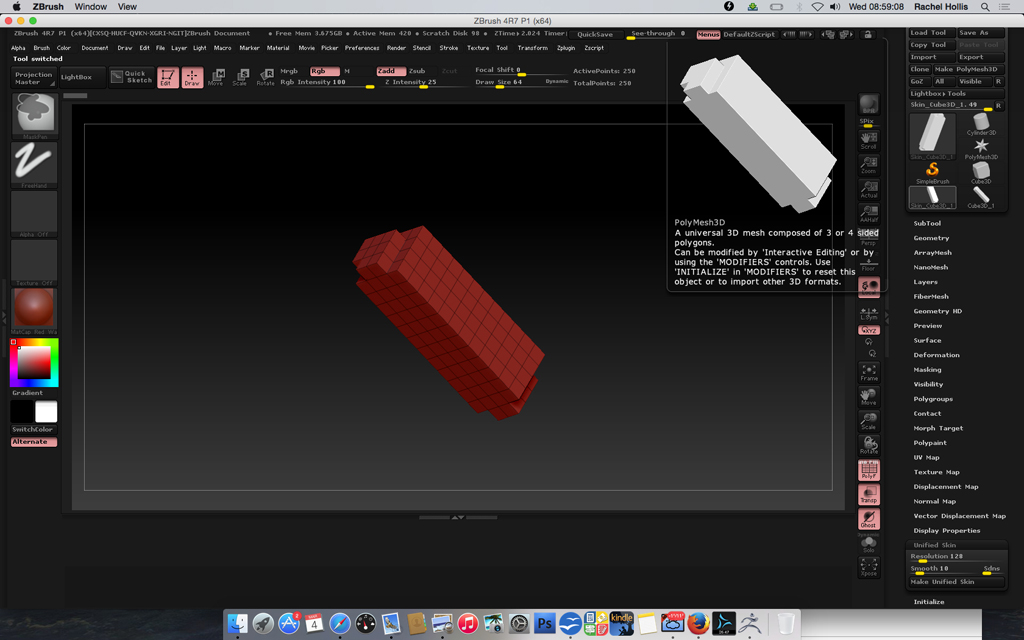Viewport: 1024px width, 640px height.
Task: Click the Make PolyMesh3D button
Action: click(x=967, y=69)
